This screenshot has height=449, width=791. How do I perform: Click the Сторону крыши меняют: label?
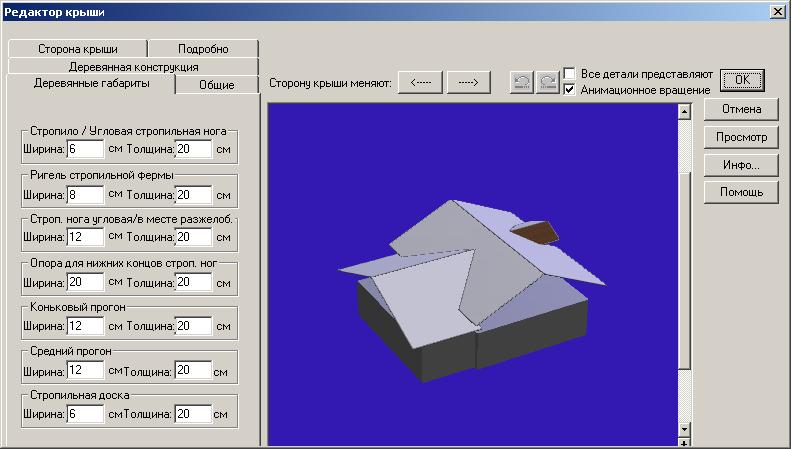coord(330,83)
